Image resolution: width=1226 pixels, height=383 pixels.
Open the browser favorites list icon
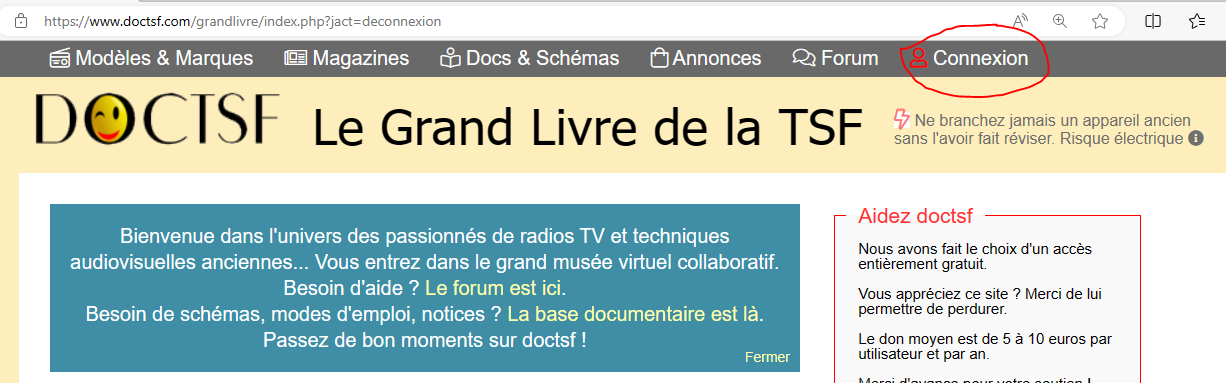(1197, 21)
